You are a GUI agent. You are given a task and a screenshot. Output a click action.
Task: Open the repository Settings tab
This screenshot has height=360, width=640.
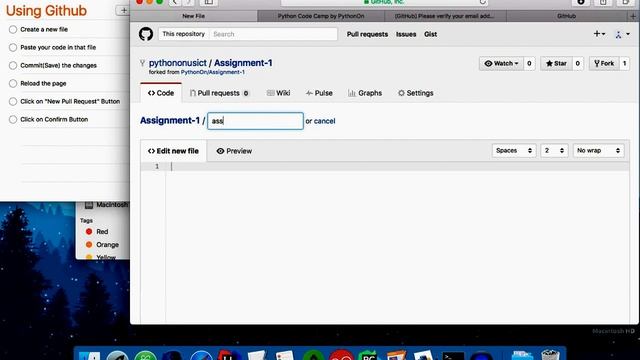416,93
